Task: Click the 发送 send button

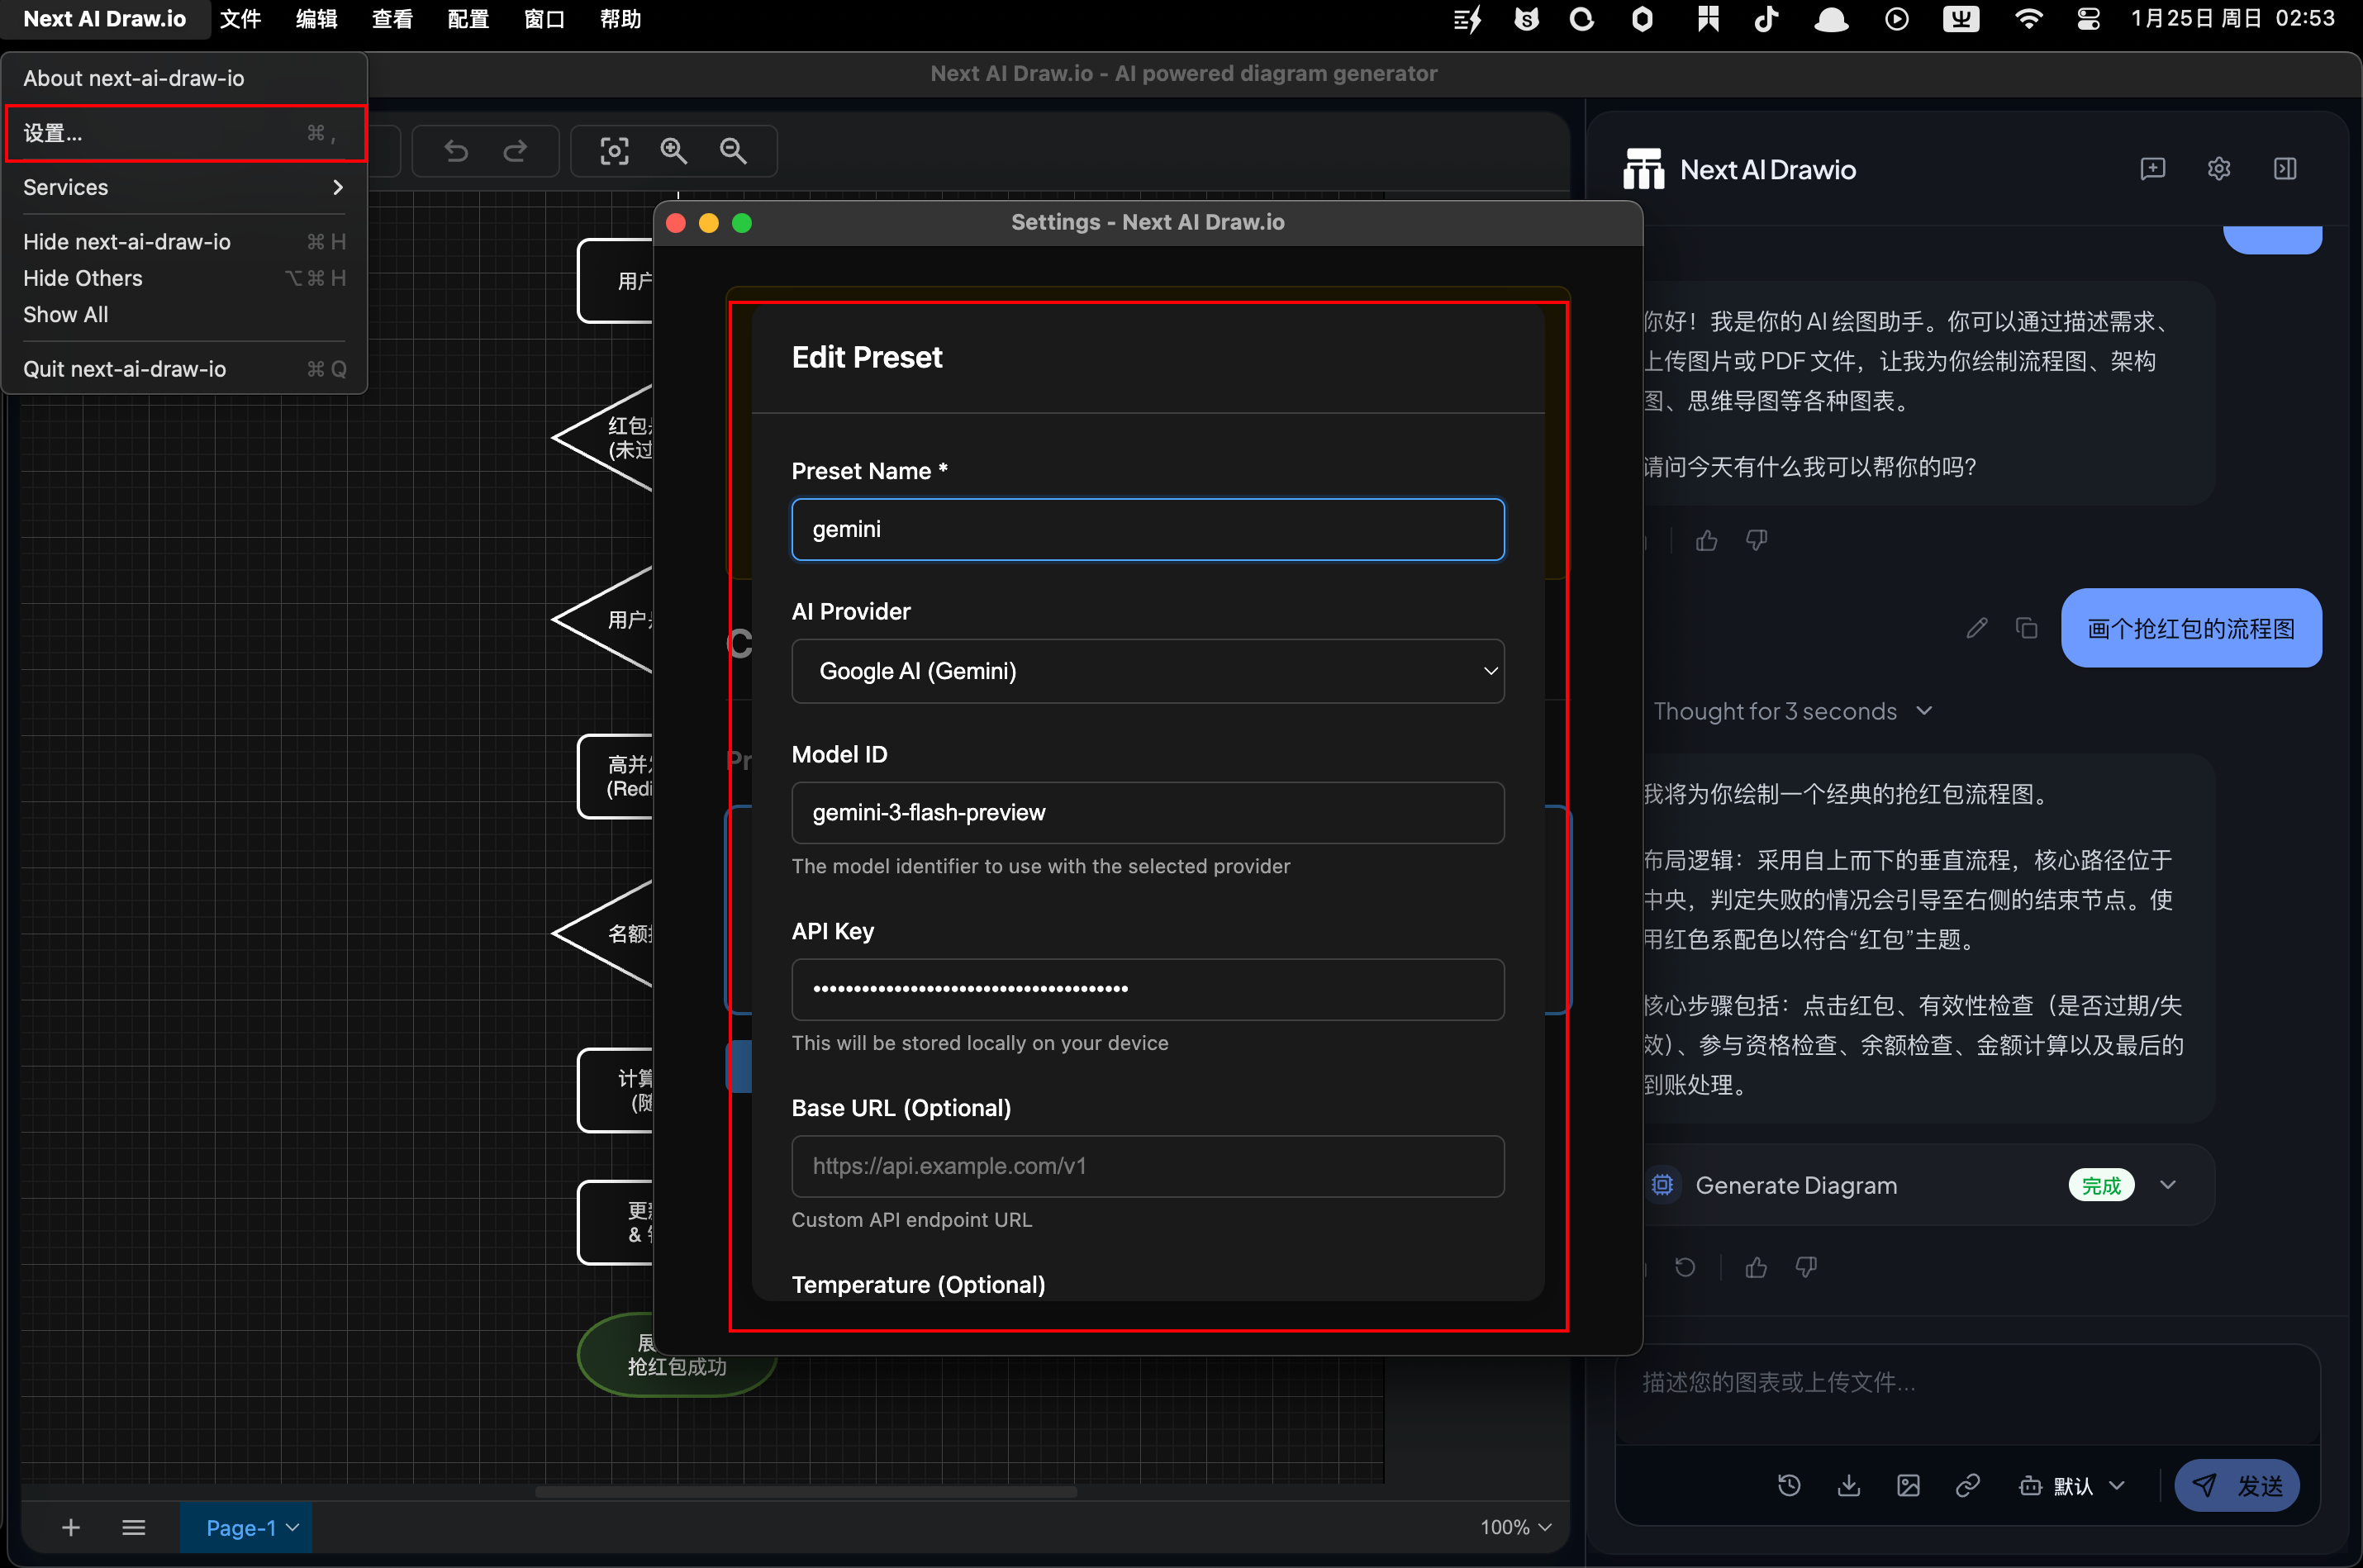Action: pyautogui.click(x=2236, y=1485)
